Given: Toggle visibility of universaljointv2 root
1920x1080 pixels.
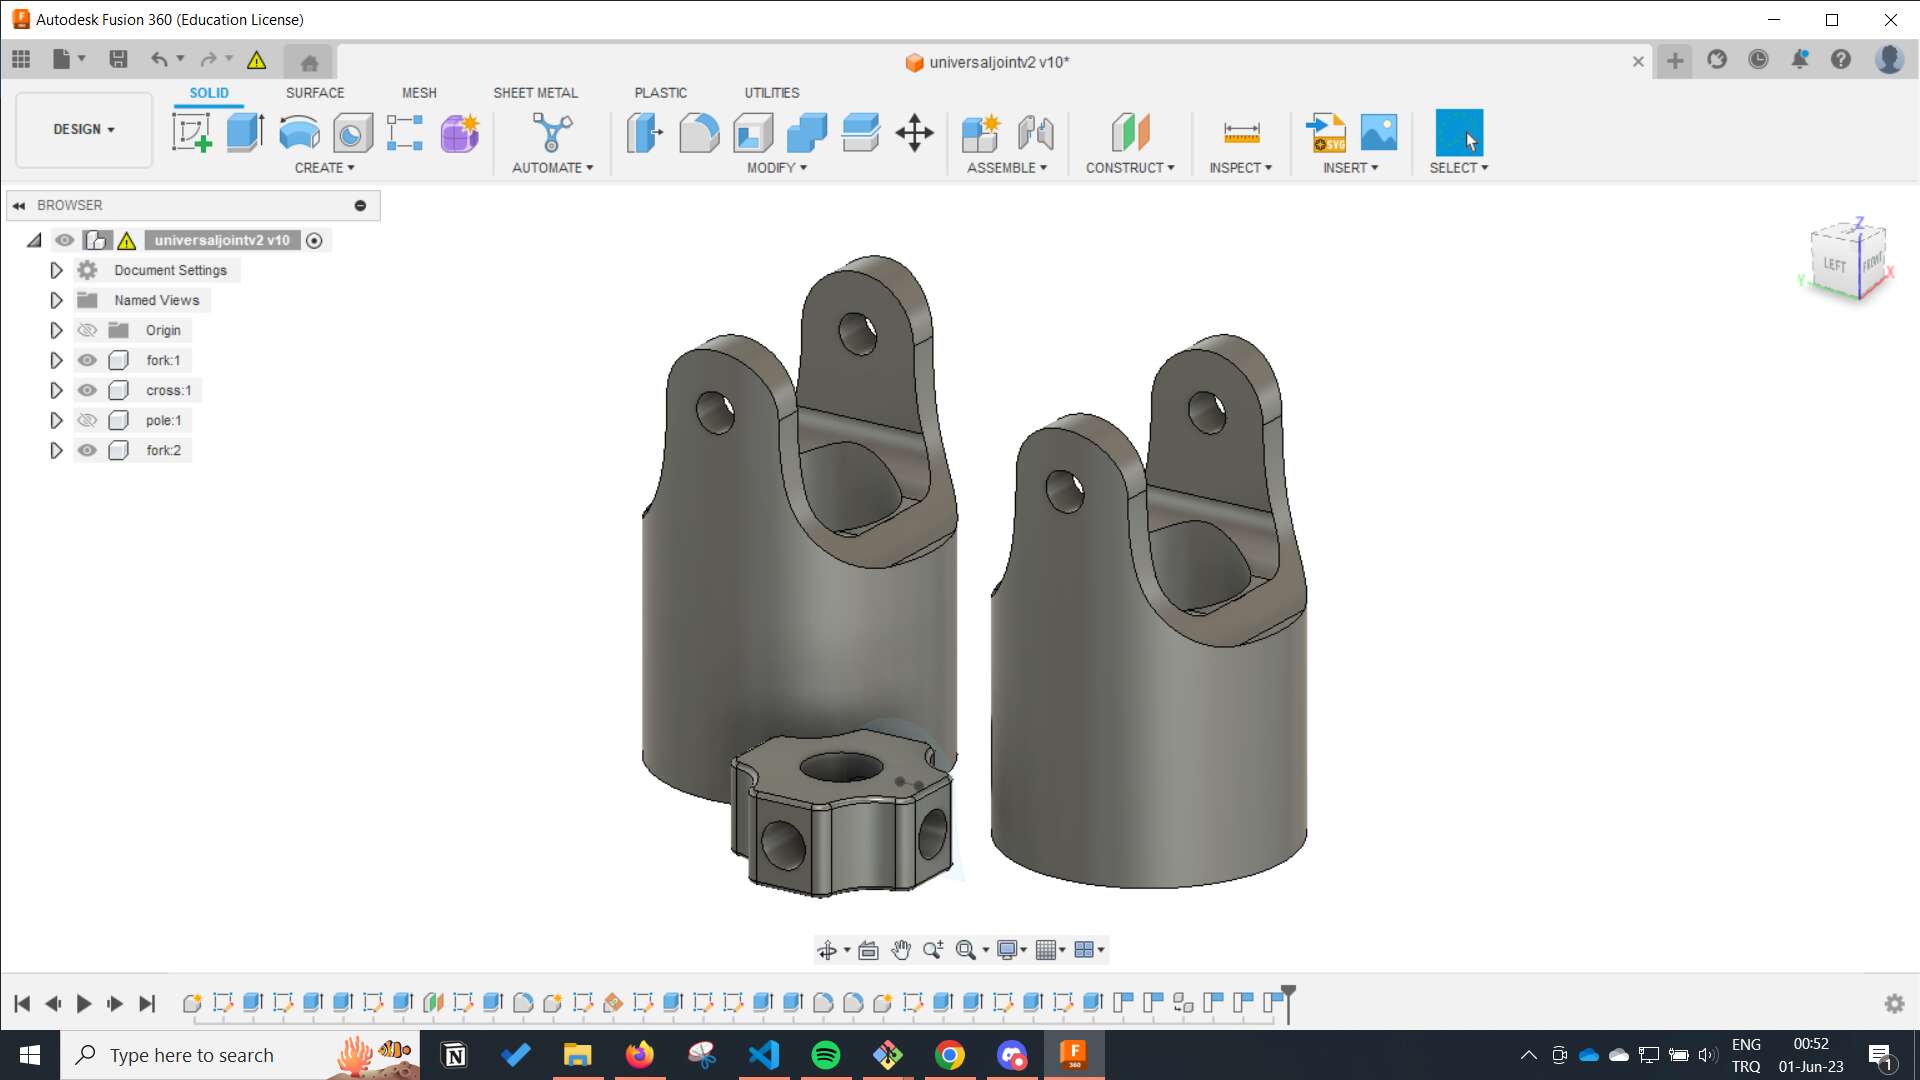Looking at the screenshot, I should (x=65, y=240).
